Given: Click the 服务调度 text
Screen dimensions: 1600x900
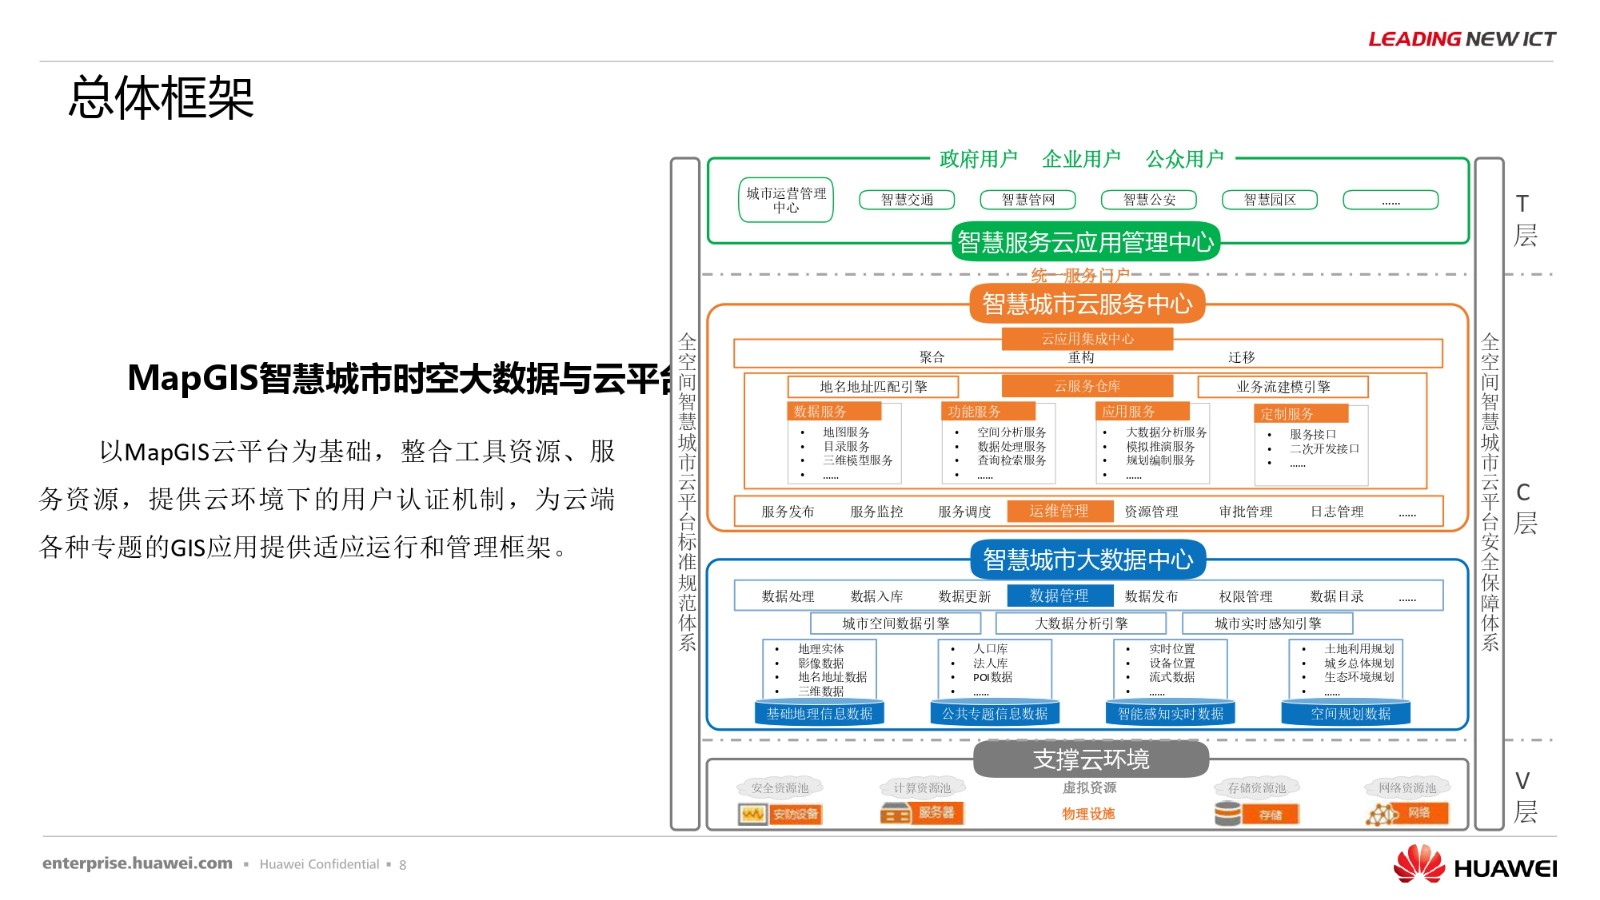Looking at the screenshot, I should (x=965, y=512).
